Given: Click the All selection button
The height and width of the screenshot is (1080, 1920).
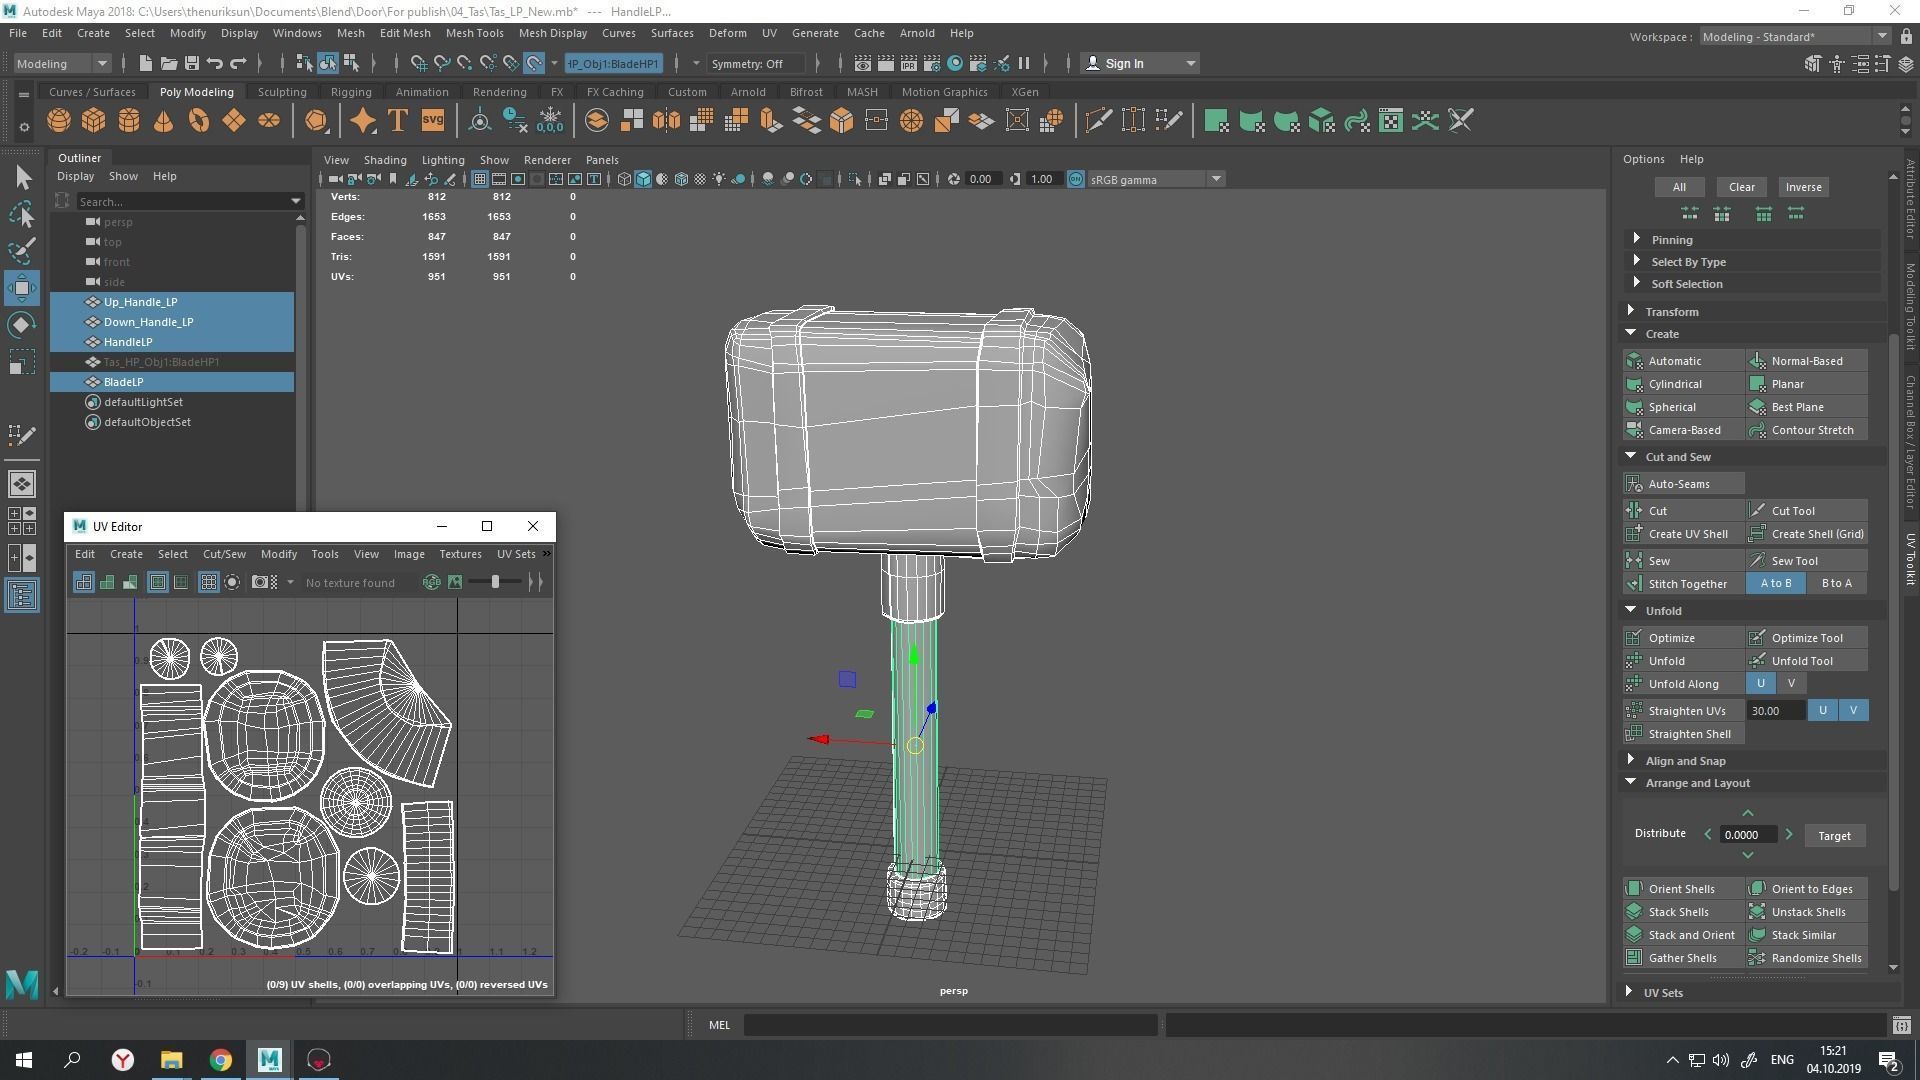Looking at the screenshot, I should coord(1679,187).
